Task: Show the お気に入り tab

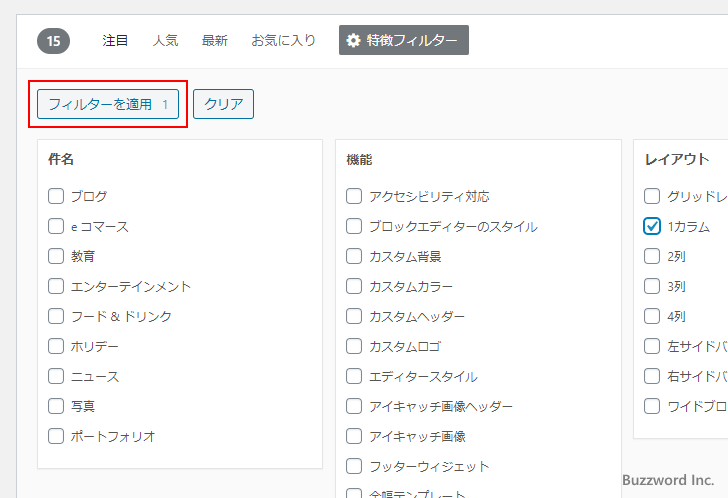Action: [x=283, y=41]
